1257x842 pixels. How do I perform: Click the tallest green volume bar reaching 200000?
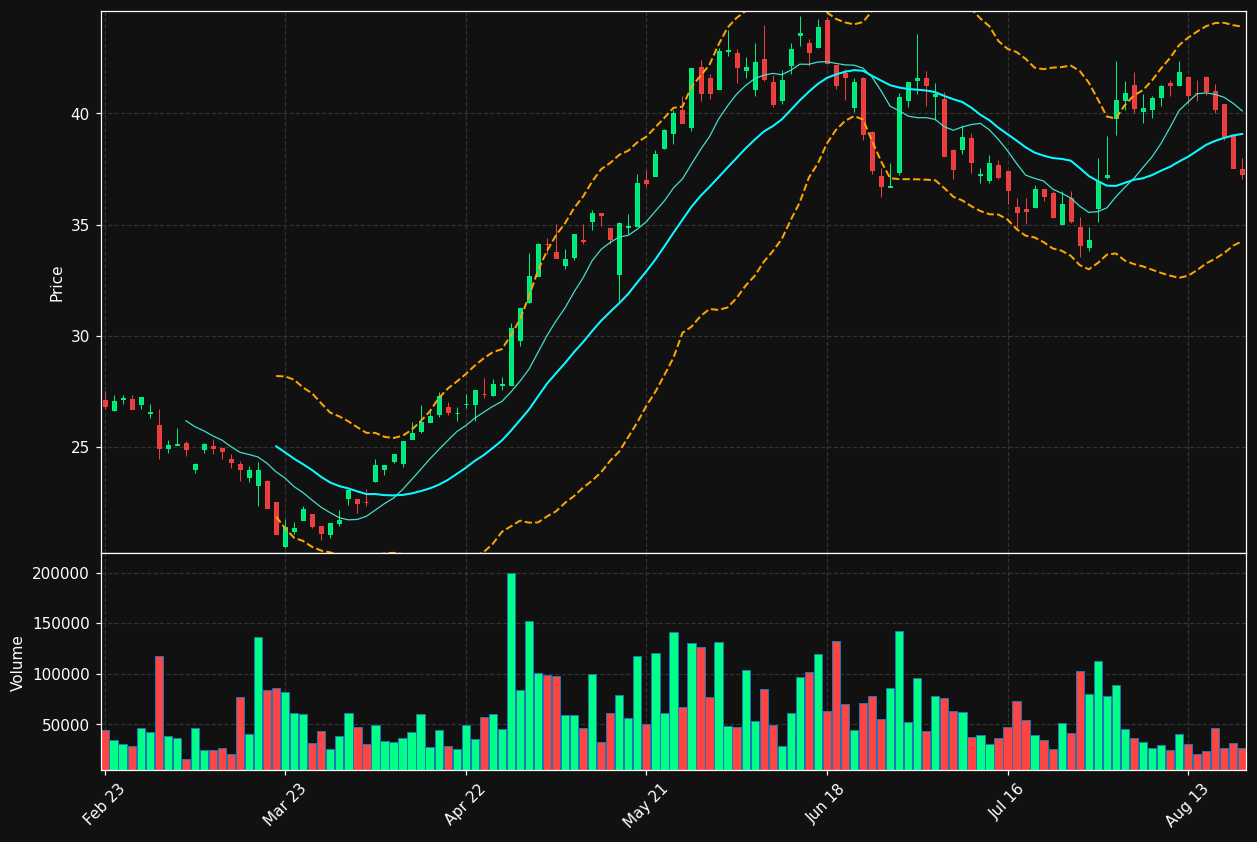tap(511, 671)
